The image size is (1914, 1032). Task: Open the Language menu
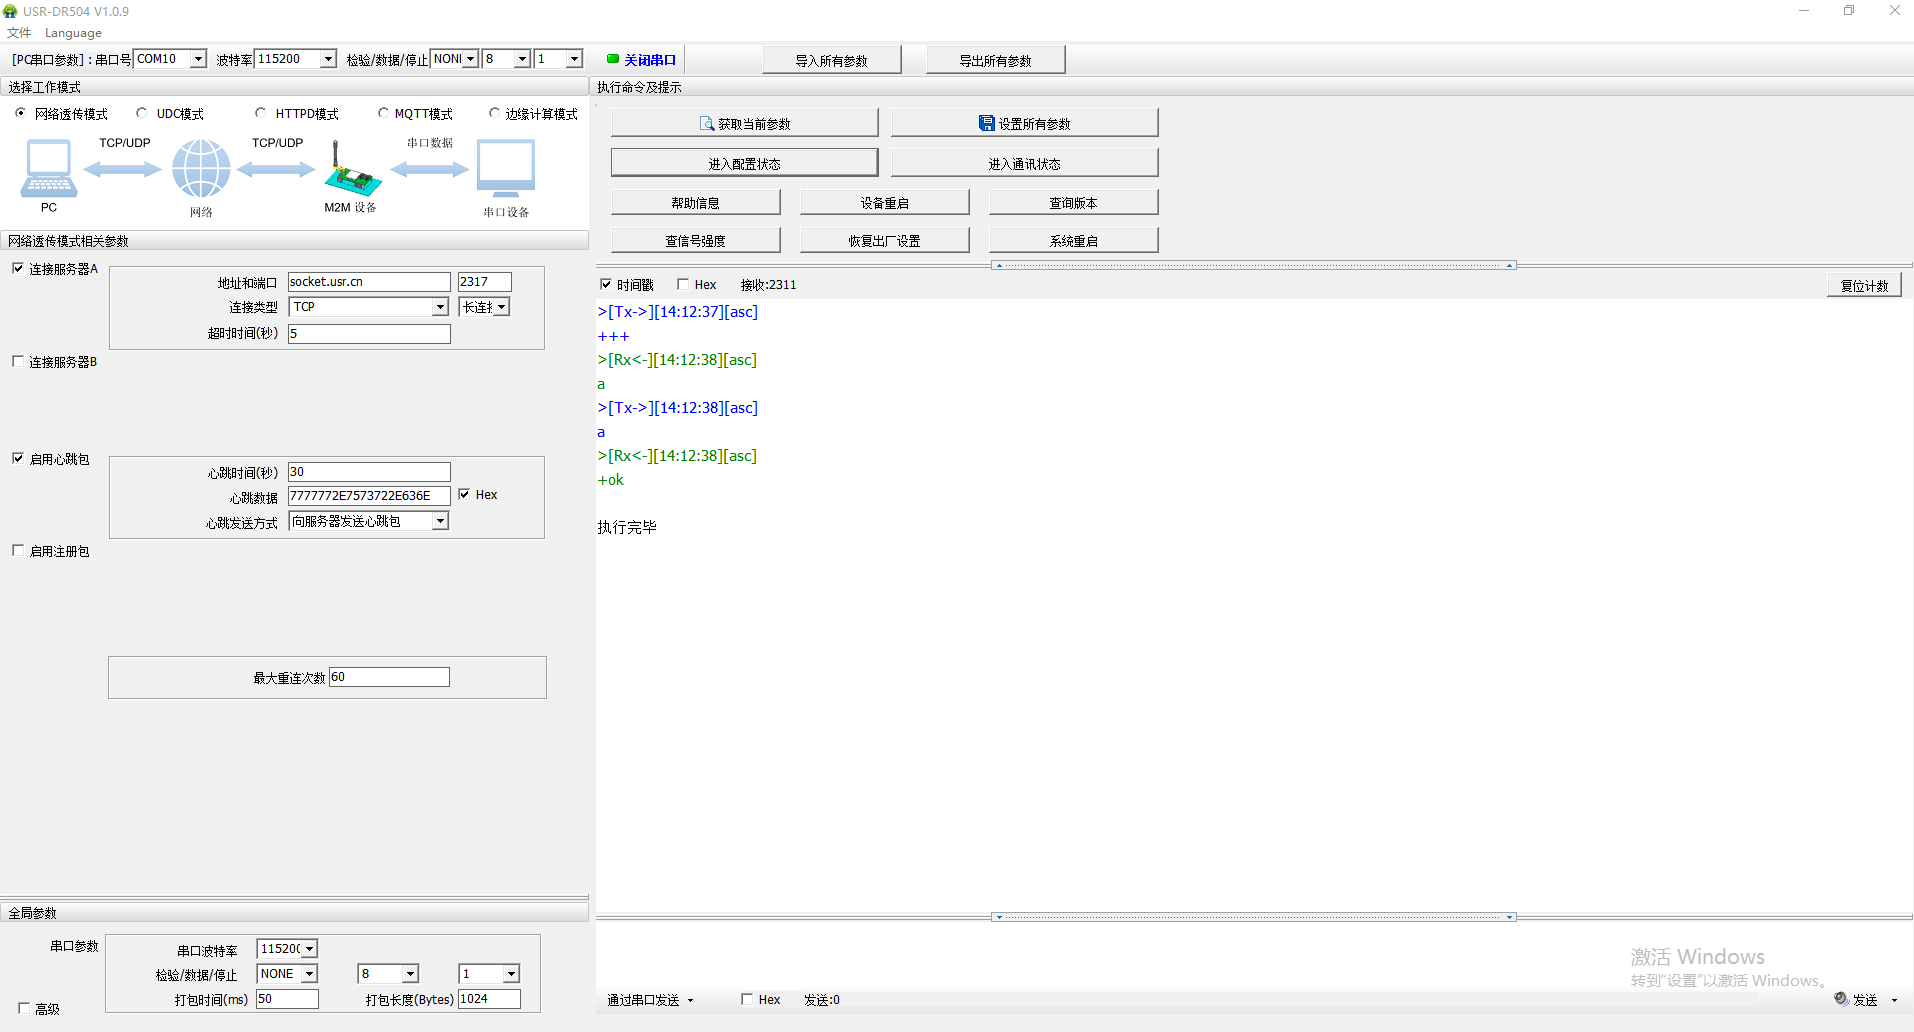click(73, 33)
